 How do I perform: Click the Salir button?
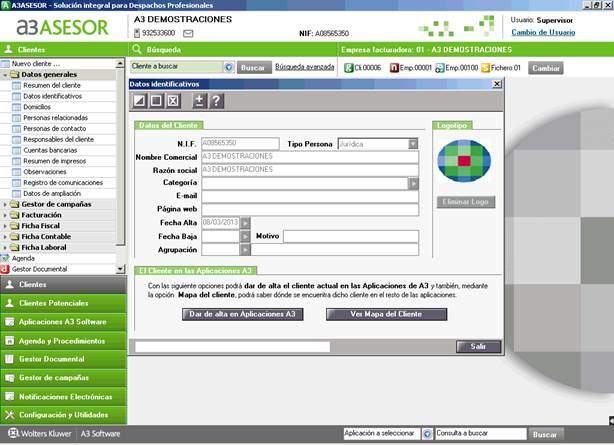pos(478,346)
